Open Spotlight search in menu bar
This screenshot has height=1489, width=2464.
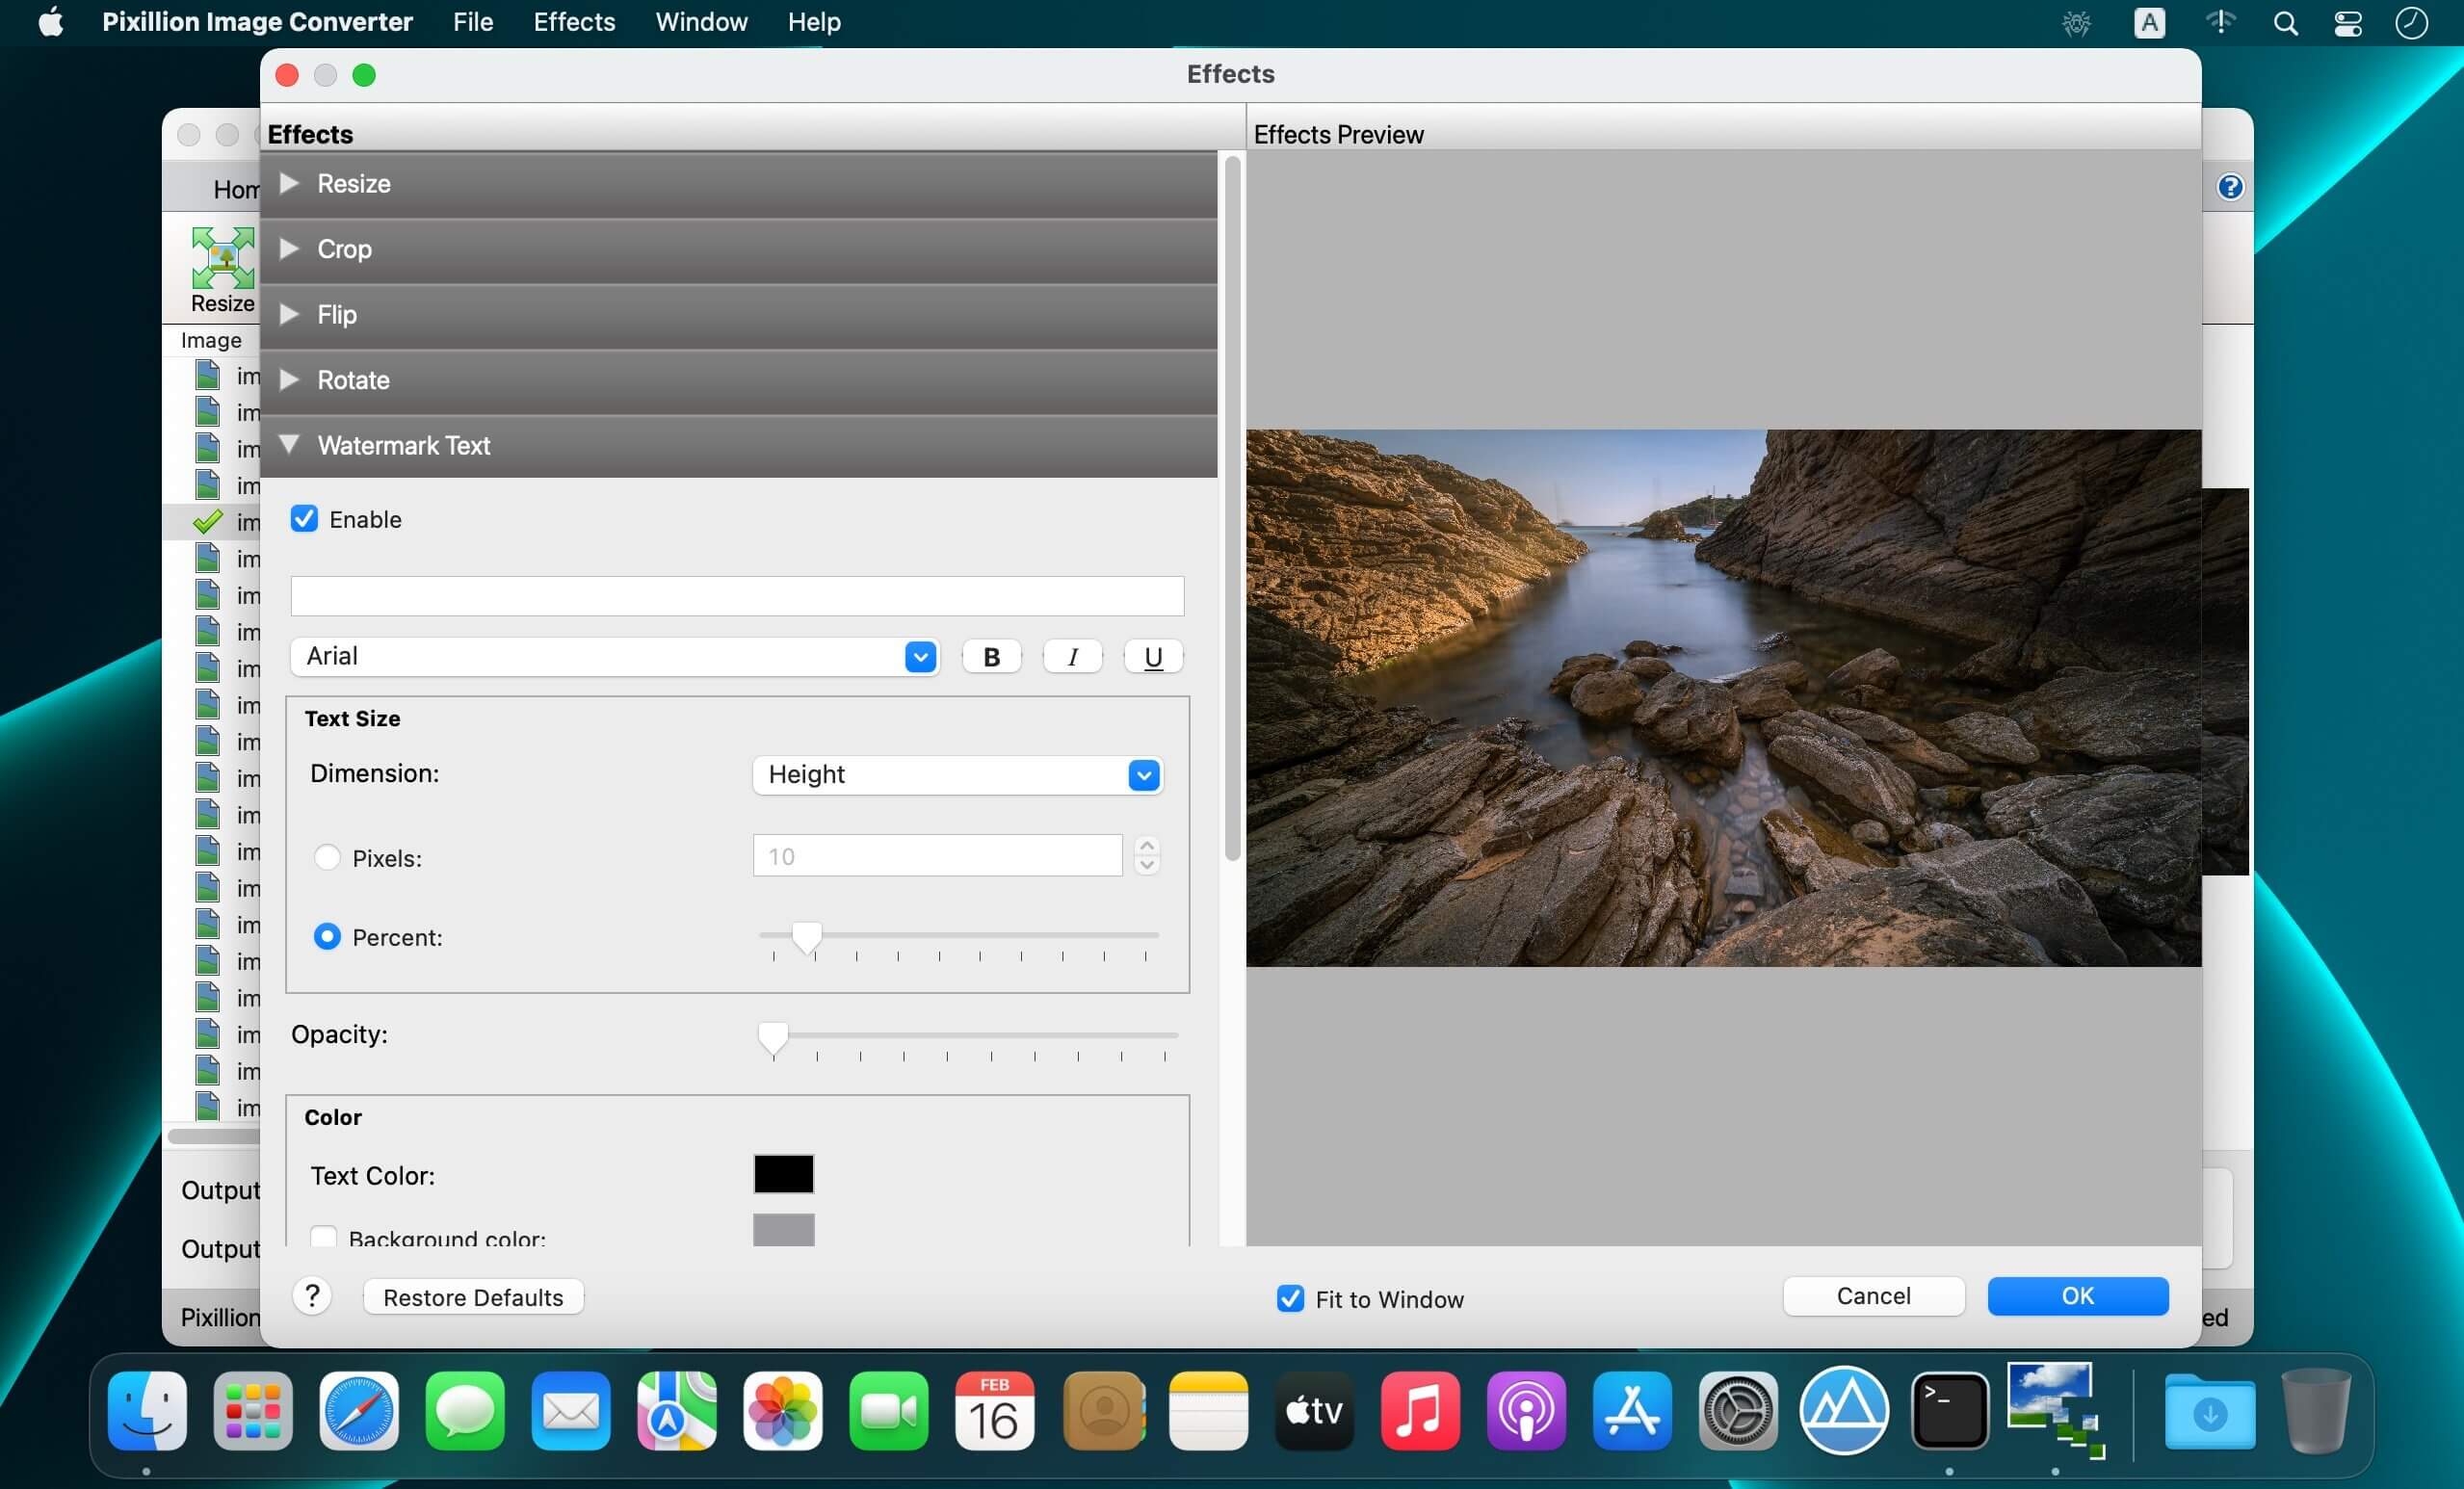pyautogui.click(x=2285, y=23)
